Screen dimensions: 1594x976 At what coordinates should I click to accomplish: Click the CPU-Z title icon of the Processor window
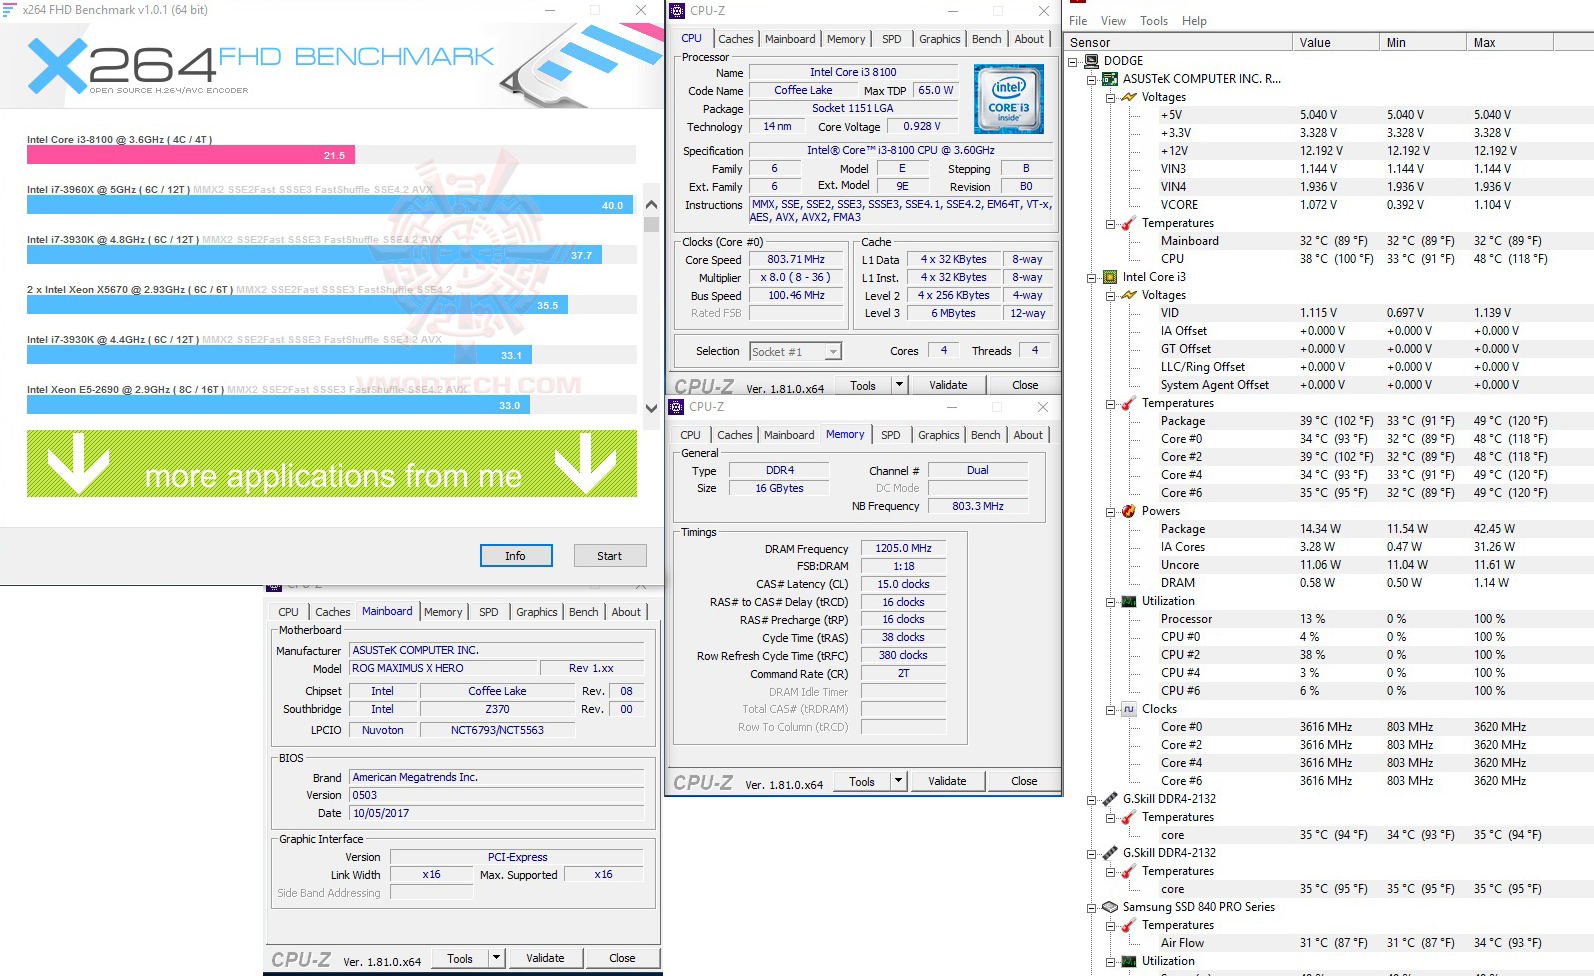click(x=676, y=10)
